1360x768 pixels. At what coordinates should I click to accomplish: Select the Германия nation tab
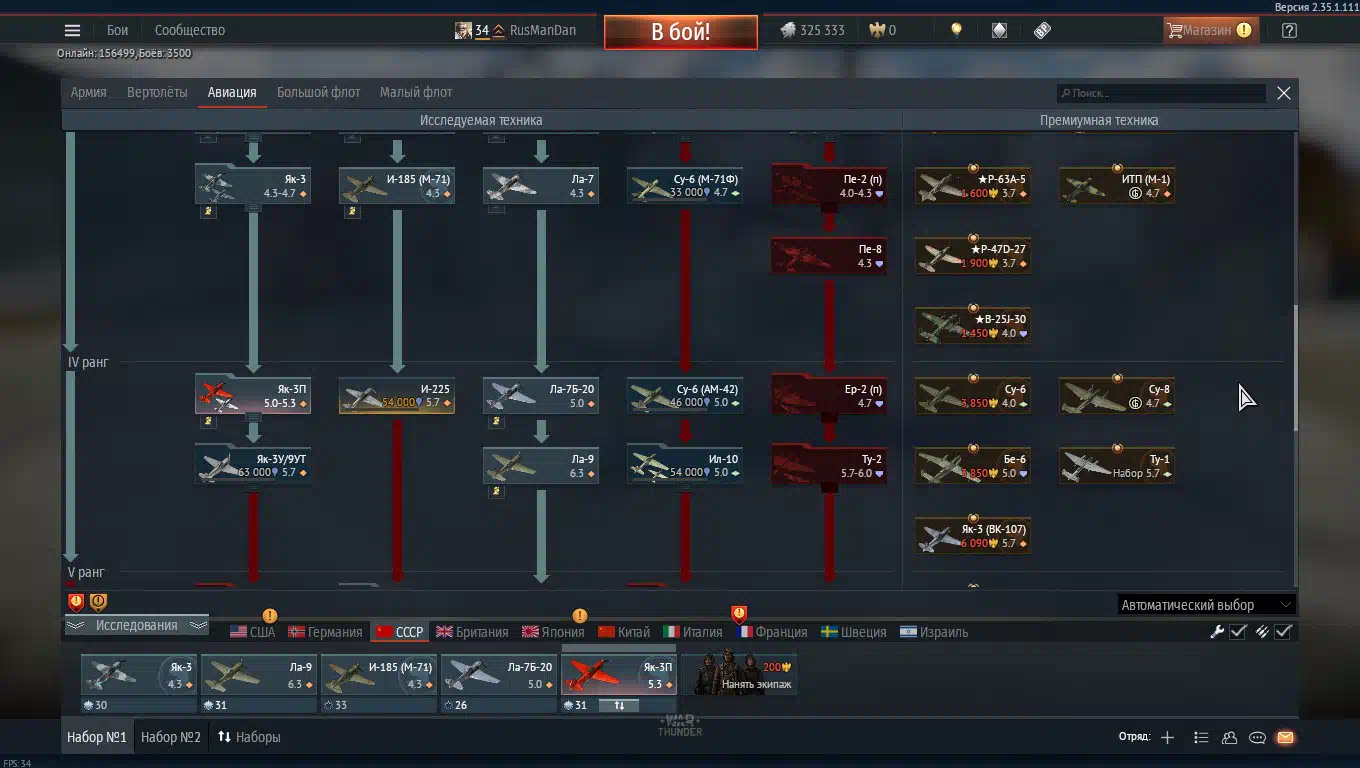pos(325,632)
